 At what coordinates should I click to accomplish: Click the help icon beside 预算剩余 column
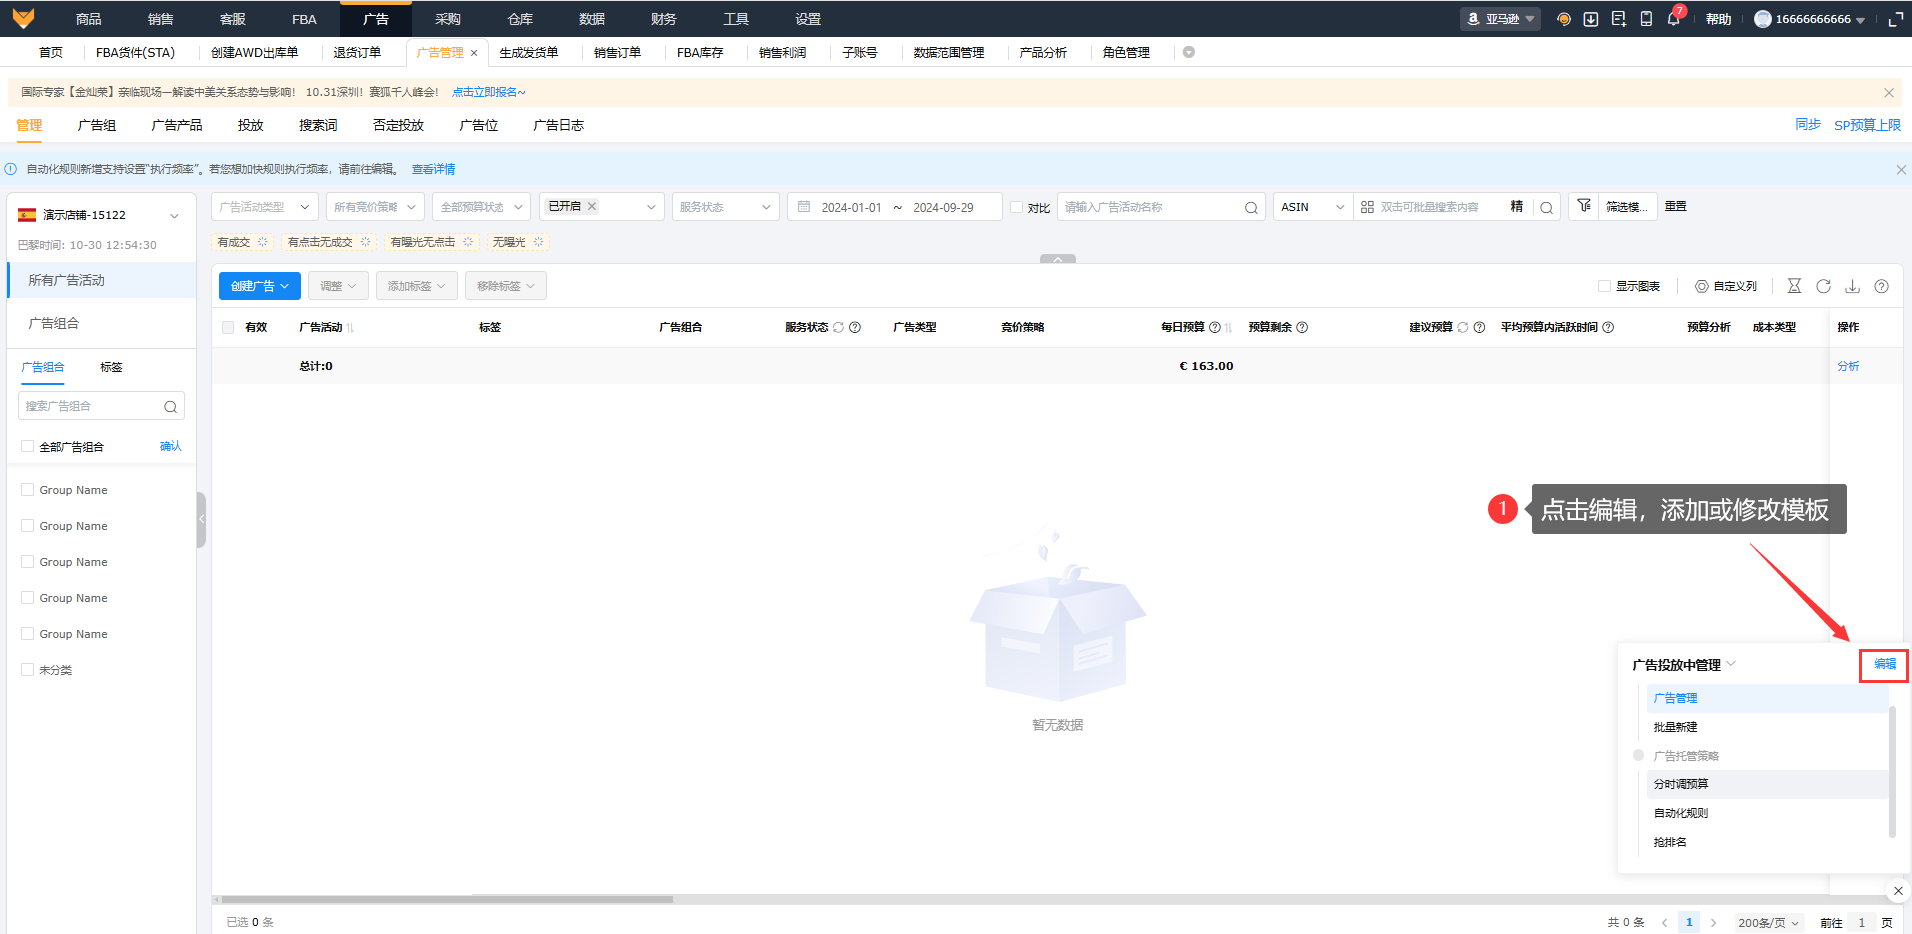point(1302,327)
